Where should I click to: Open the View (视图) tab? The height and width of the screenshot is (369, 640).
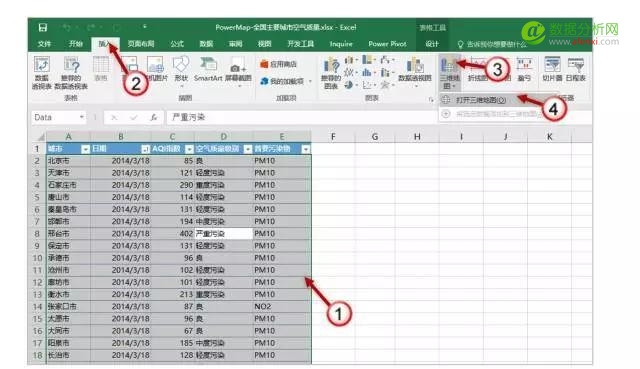pos(264,44)
